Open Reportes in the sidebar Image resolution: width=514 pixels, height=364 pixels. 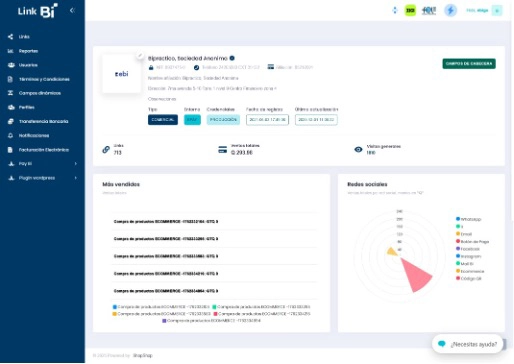tap(28, 51)
